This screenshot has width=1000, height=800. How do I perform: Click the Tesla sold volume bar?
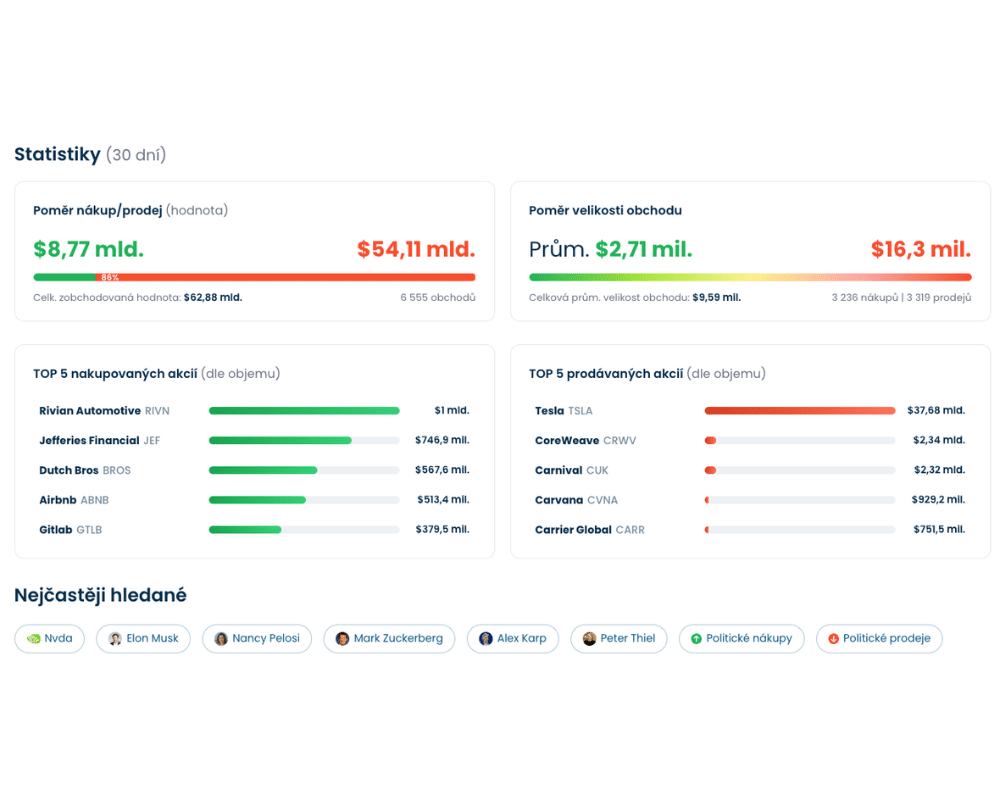(800, 411)
